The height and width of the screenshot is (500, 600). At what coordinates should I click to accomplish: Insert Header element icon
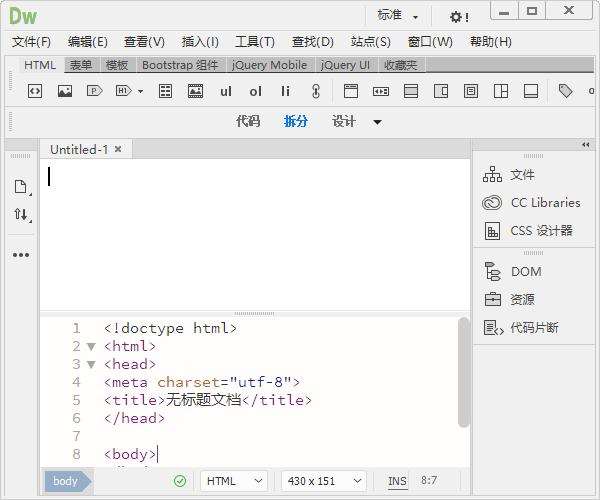(351, 91)
